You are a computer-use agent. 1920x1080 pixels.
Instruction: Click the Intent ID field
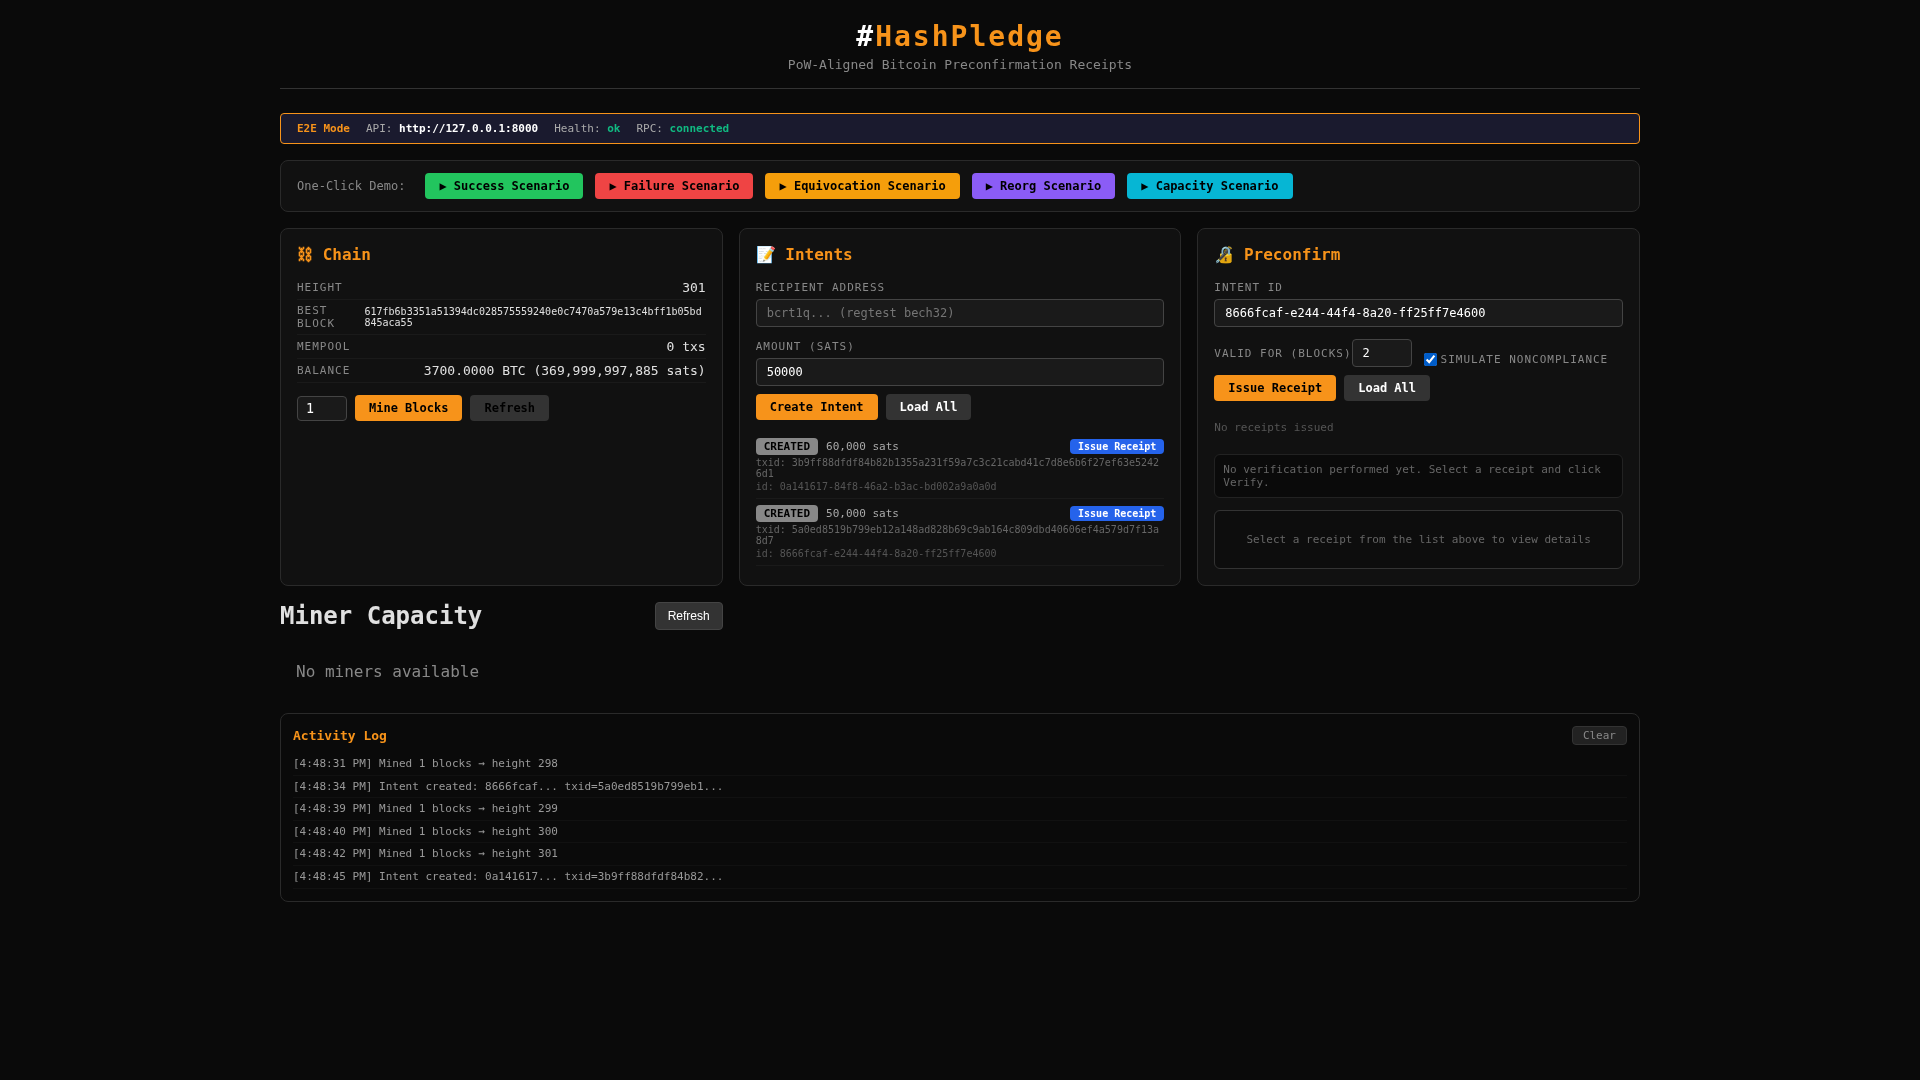pos(1417,313)
